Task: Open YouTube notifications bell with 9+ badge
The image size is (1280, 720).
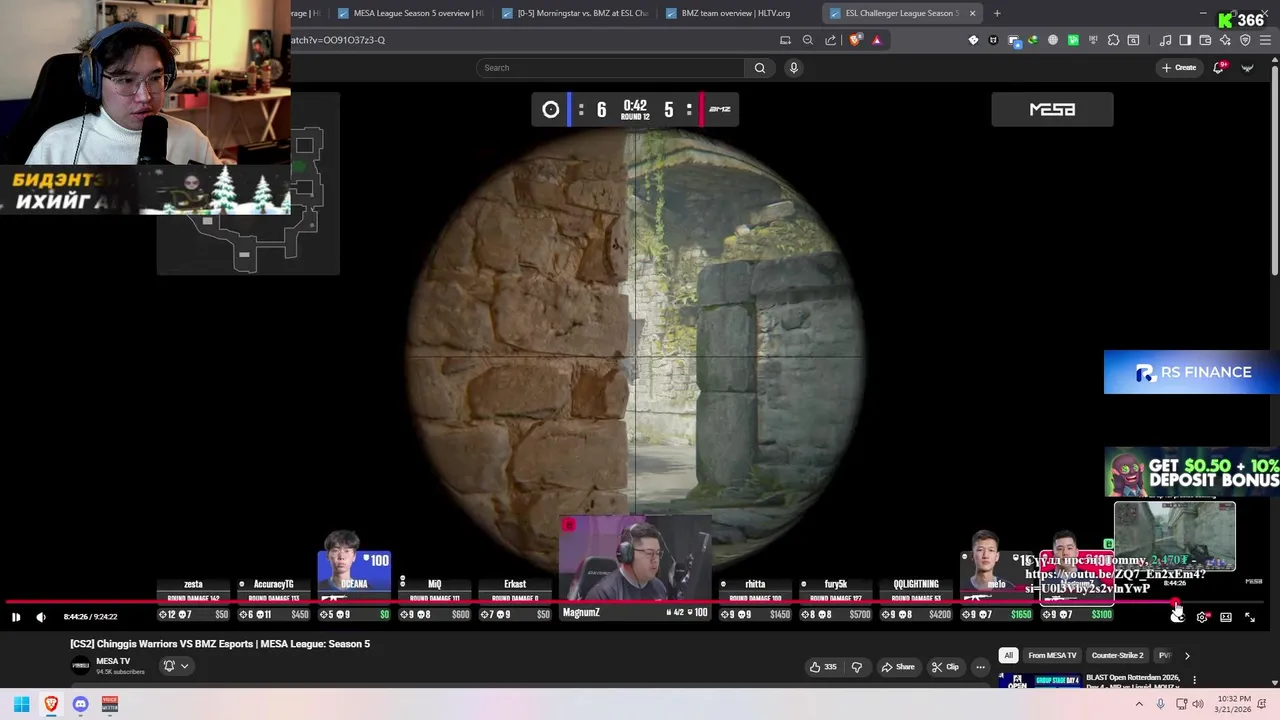Action: click(x=1219, y=68)
